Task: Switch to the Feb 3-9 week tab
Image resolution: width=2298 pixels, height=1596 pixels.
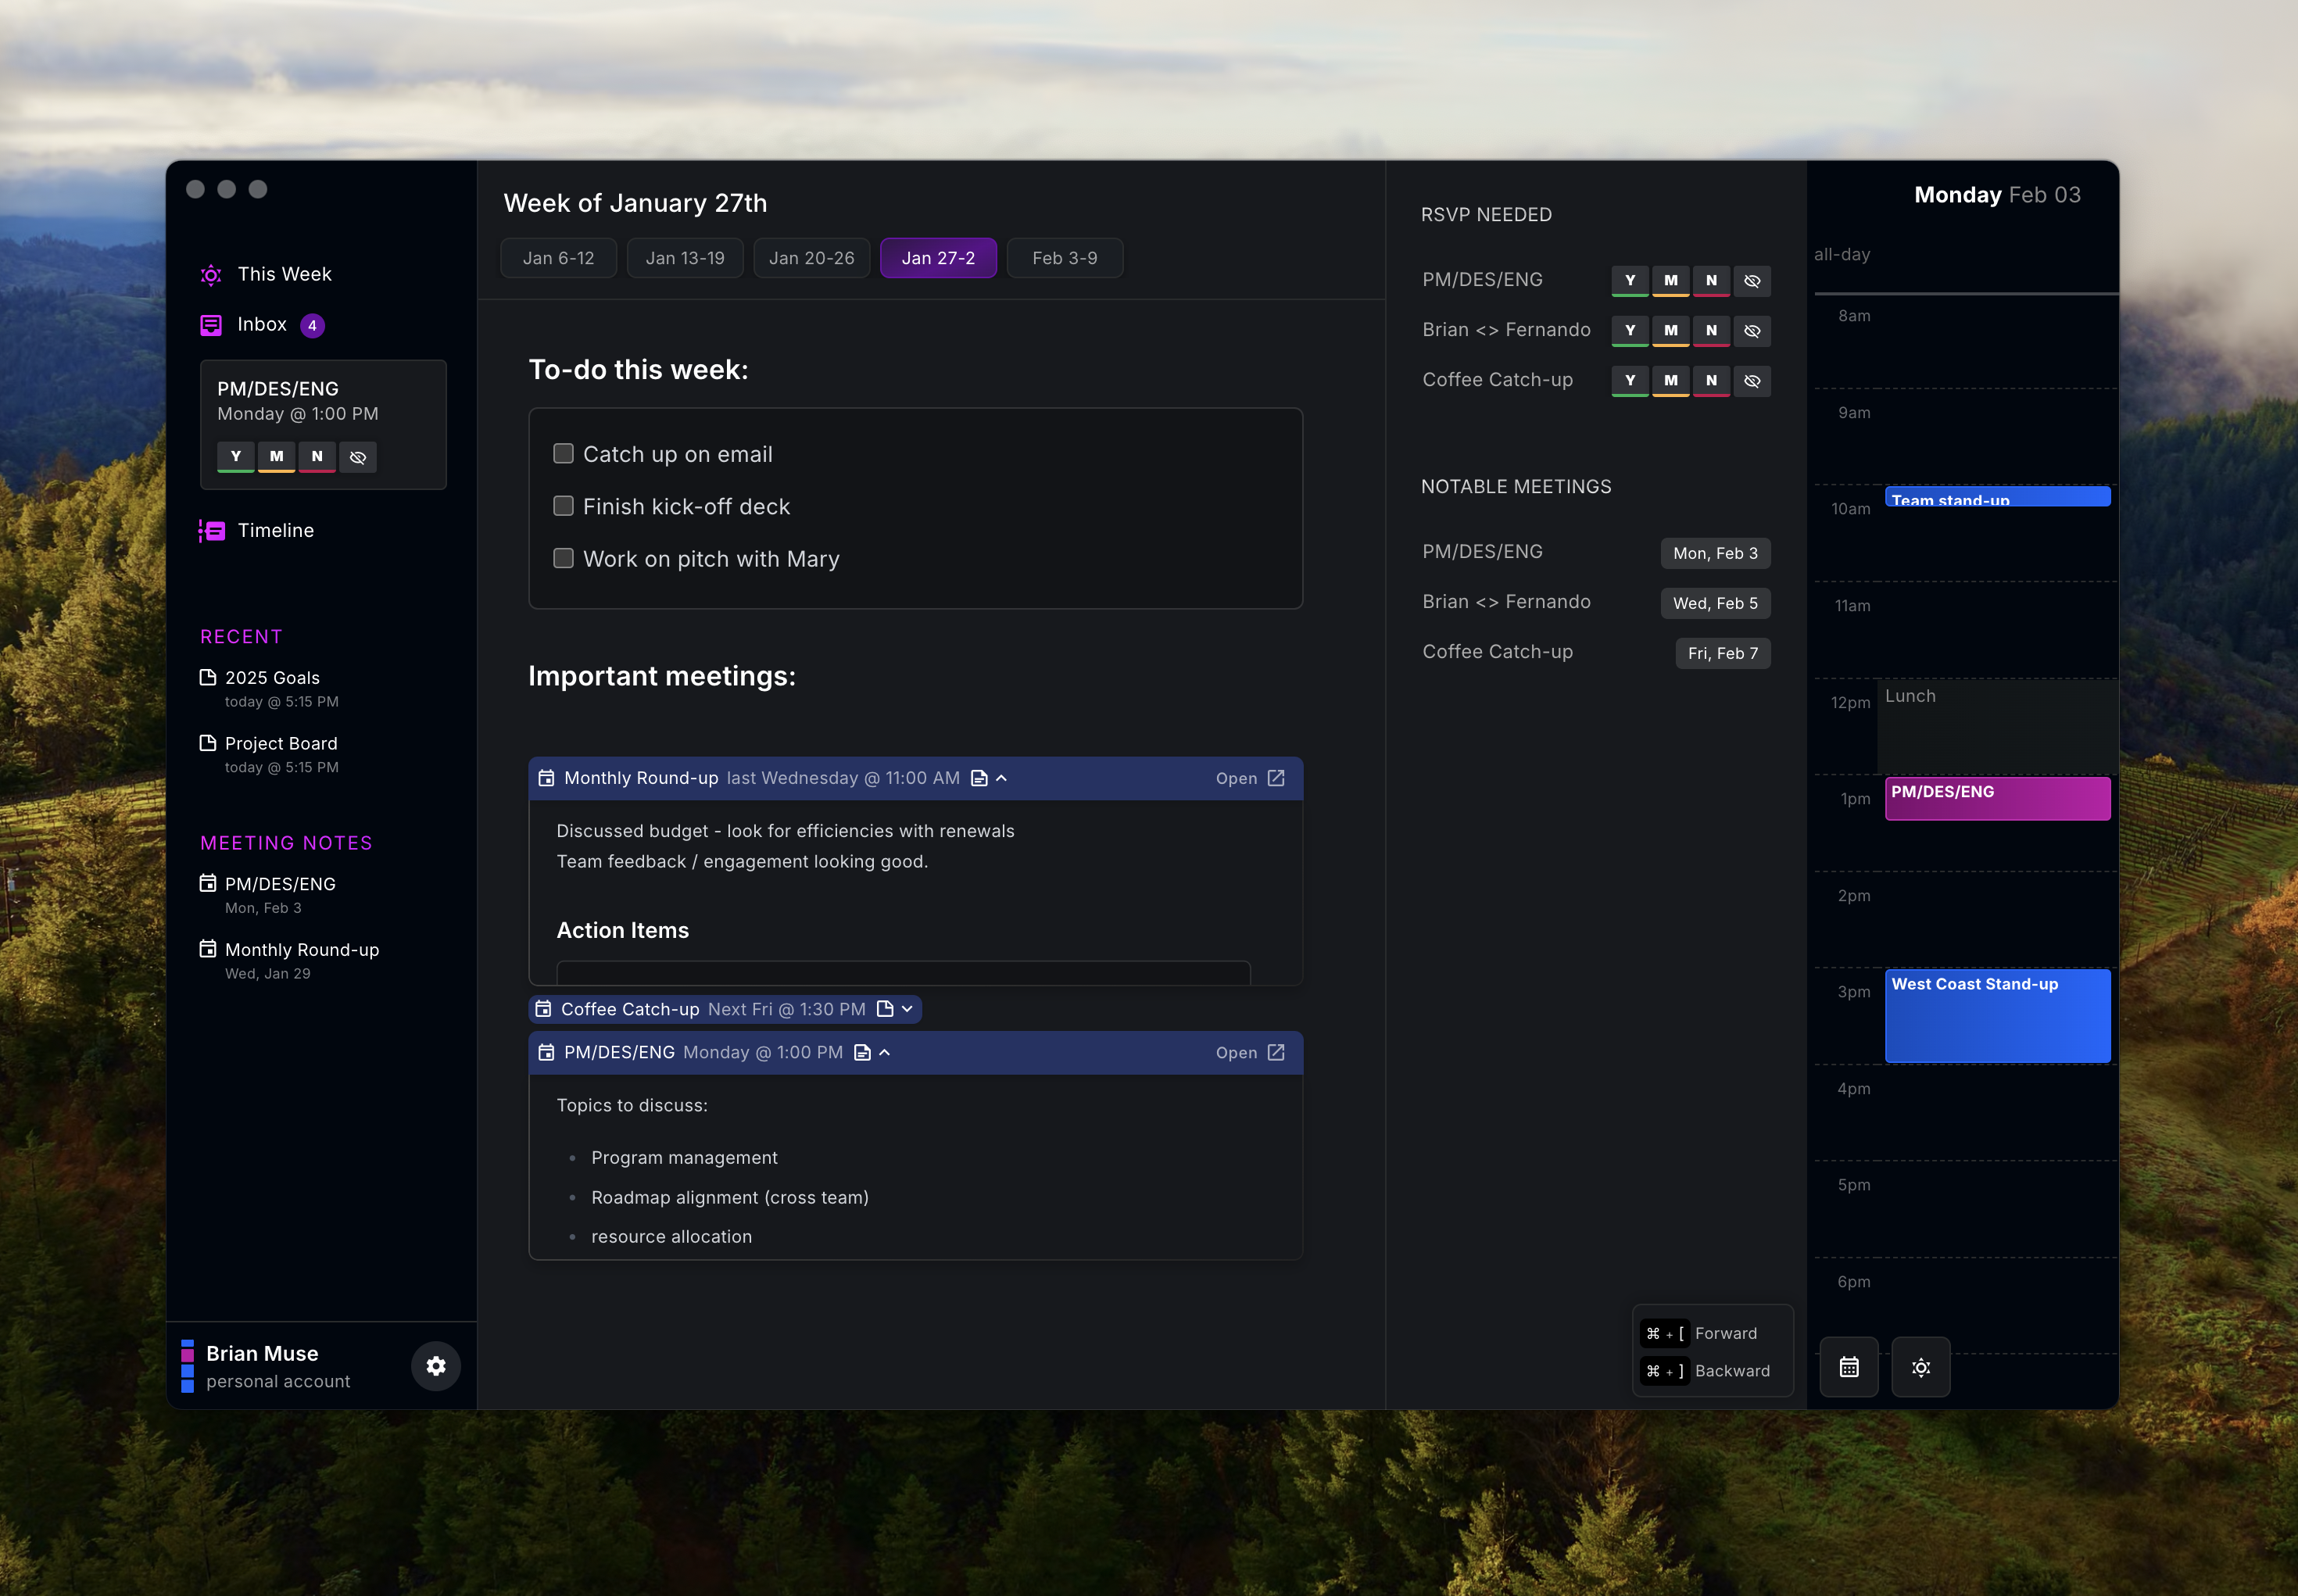Action: [1064, 257]
